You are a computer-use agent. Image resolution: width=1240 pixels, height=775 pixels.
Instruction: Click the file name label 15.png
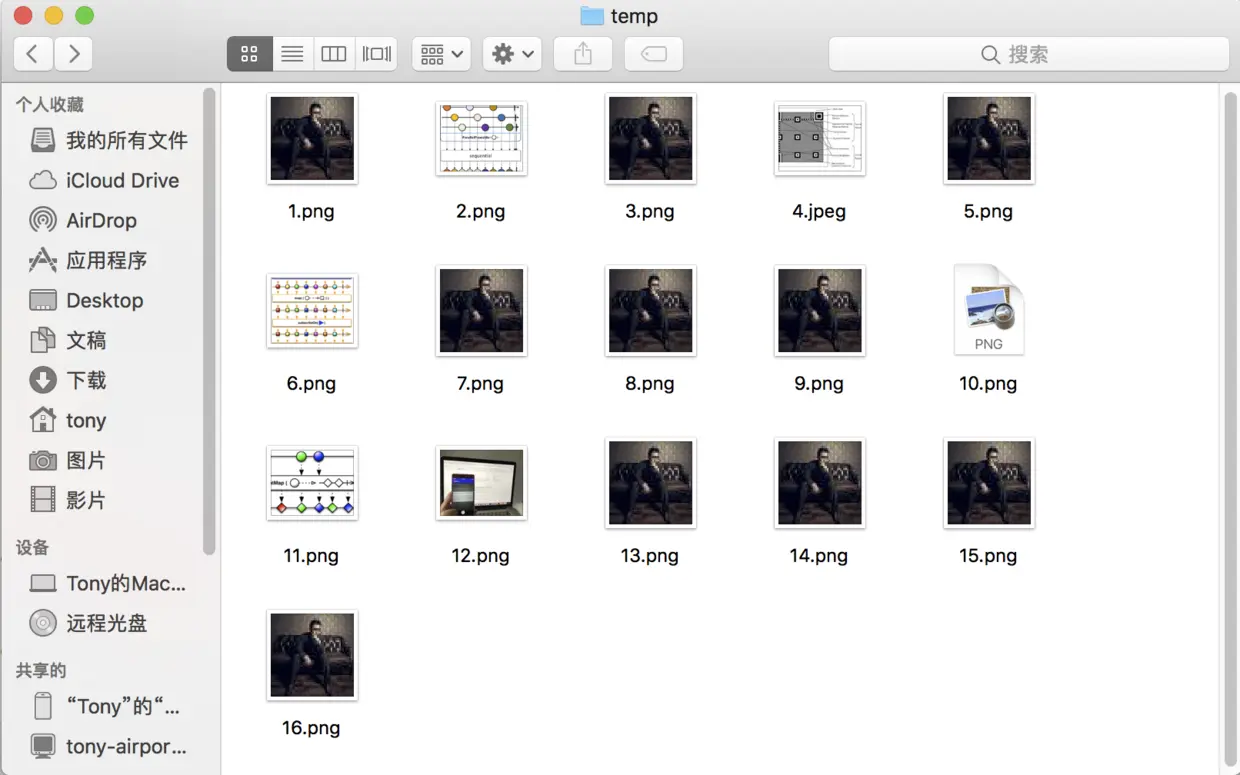[988, 556]
